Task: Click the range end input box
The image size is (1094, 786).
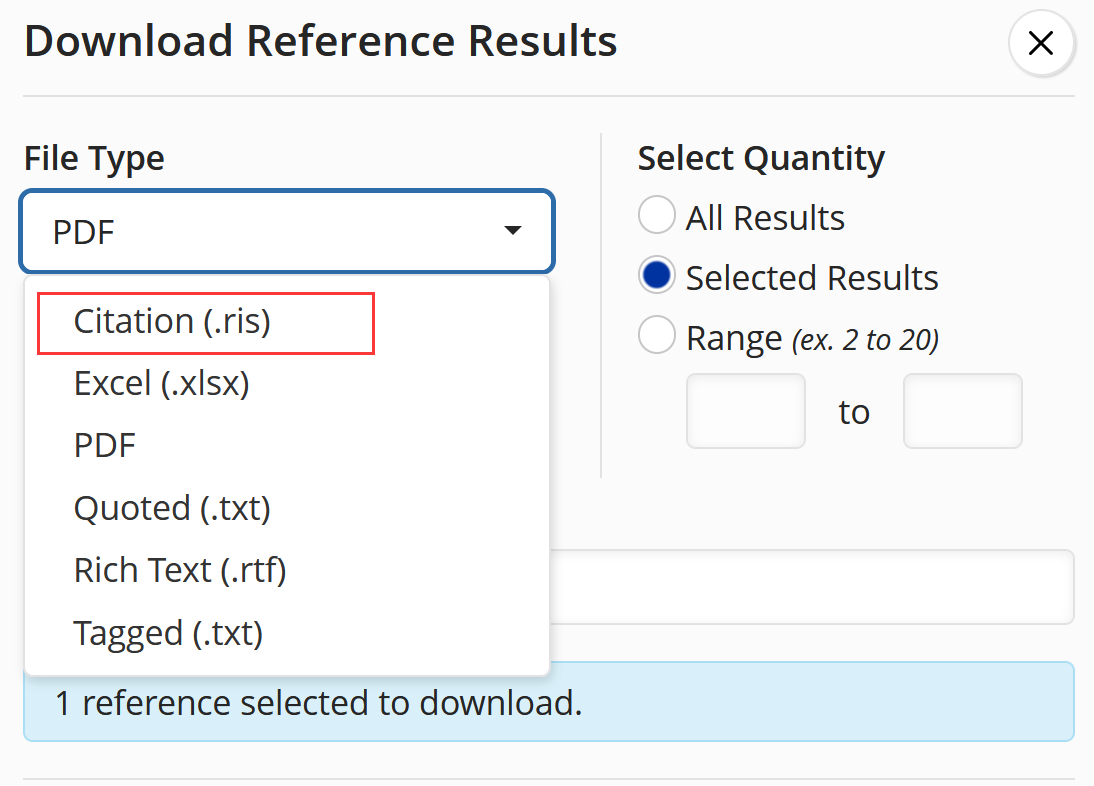Action: tap(962, 411)
